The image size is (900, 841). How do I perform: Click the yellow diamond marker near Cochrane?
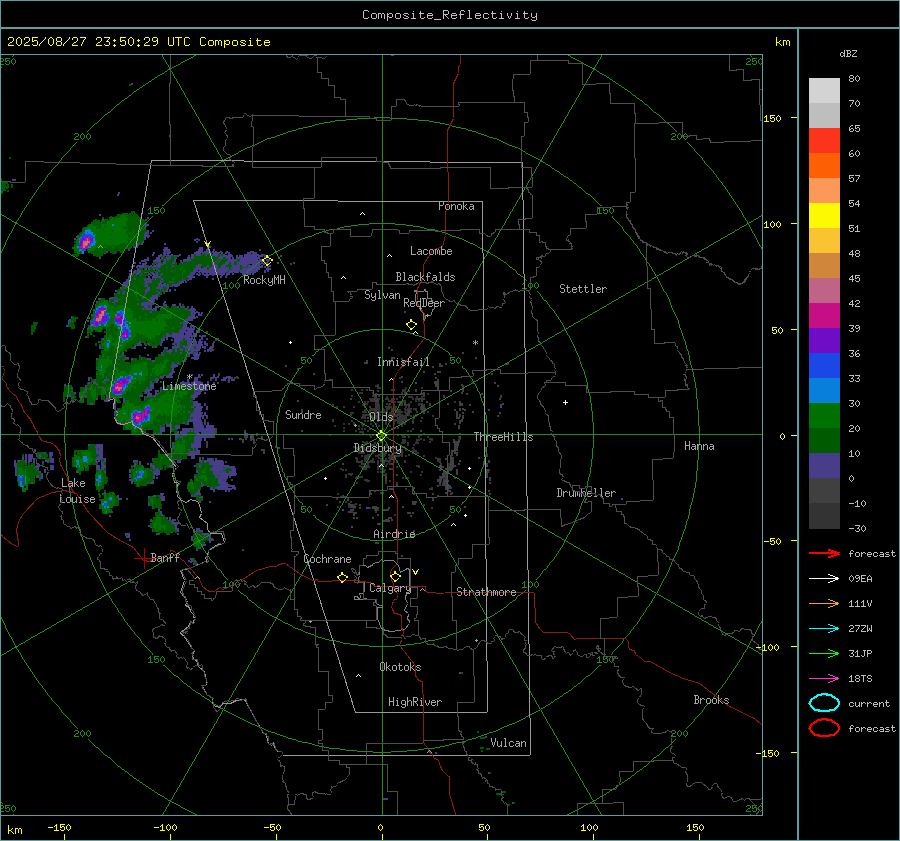(343, 577)
